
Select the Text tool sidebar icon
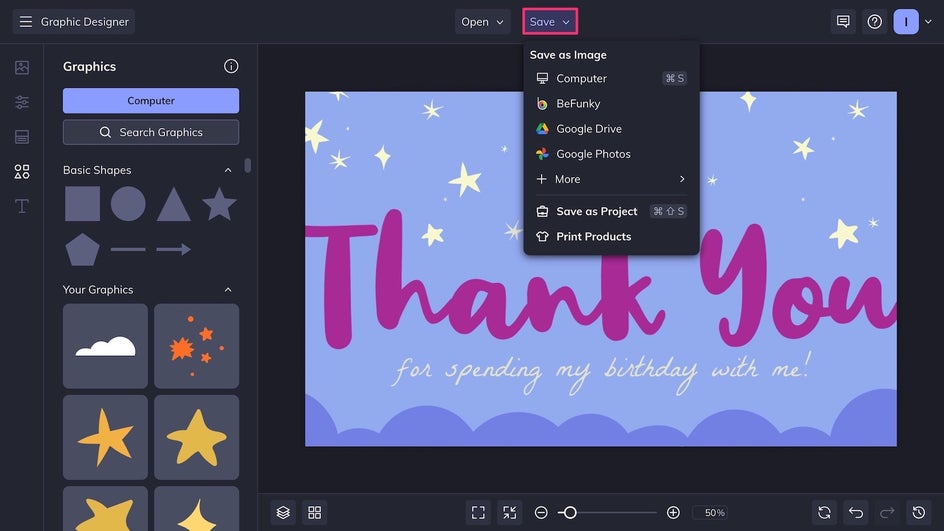tap(22, 206)
